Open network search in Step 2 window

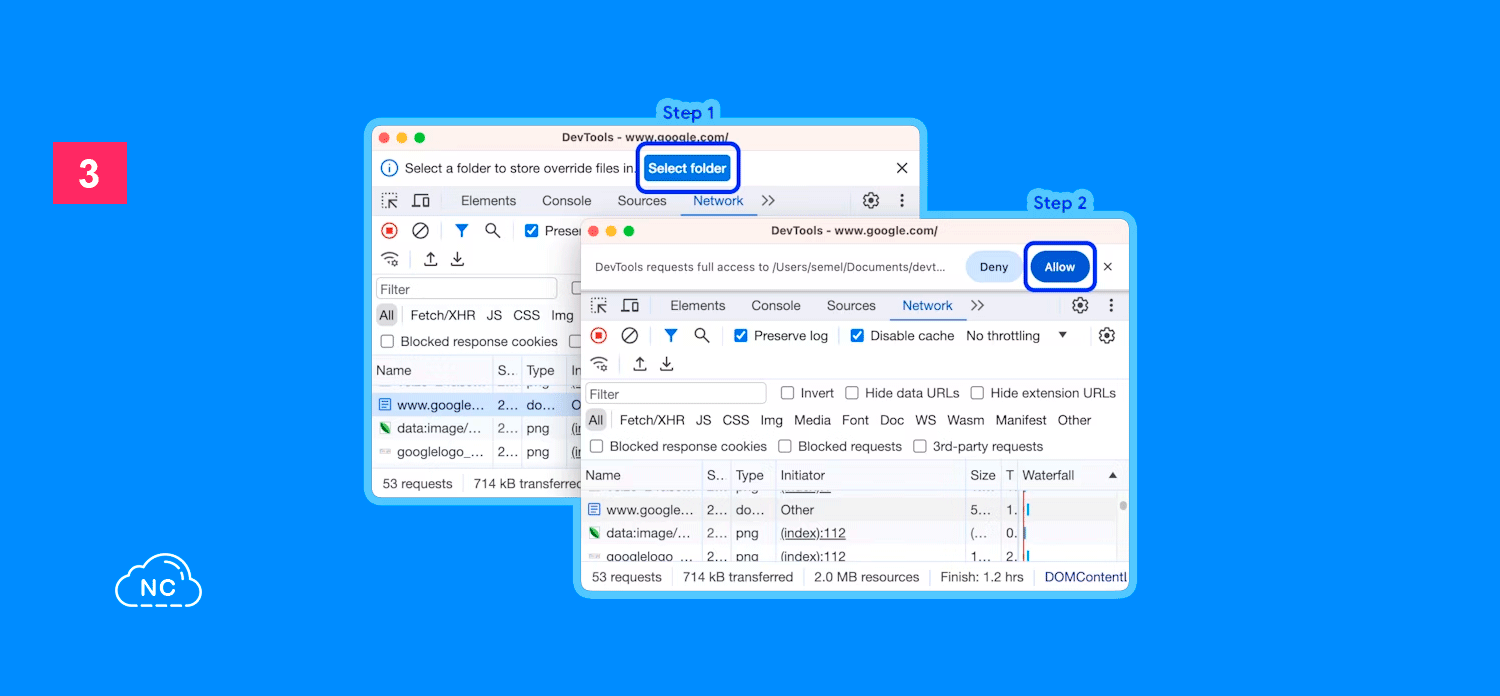click(x=702, y=336)
